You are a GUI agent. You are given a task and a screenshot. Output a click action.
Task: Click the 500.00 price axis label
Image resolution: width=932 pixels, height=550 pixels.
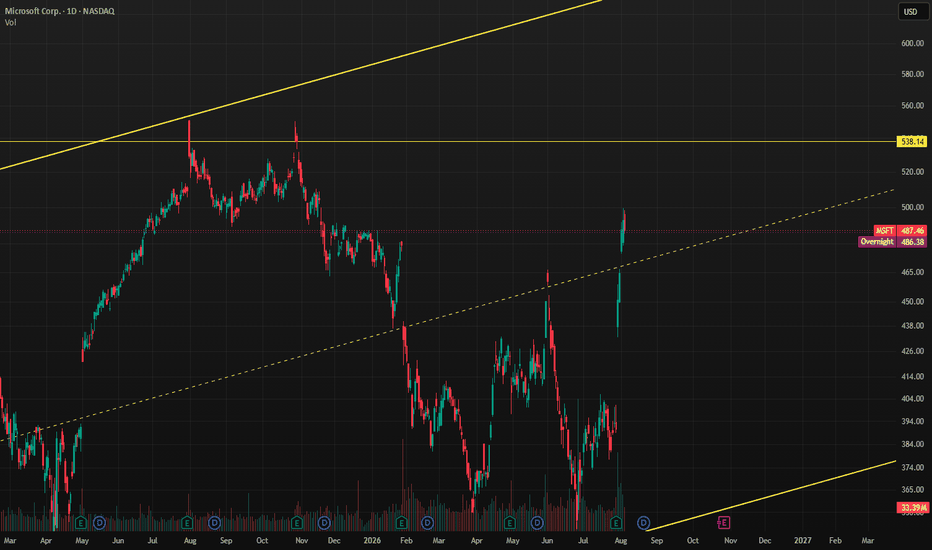click(912, 208)
